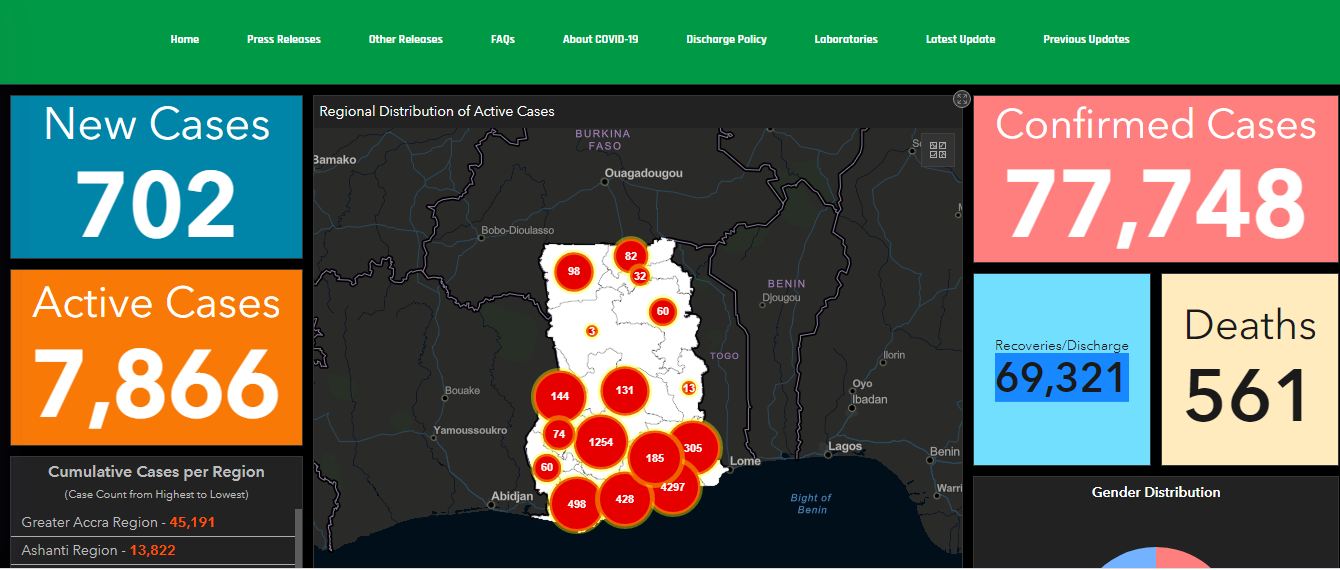Click the 498 cases cluster bubble
The height and width of the screenshot is (570, 1340).
[x=576, y=504]
